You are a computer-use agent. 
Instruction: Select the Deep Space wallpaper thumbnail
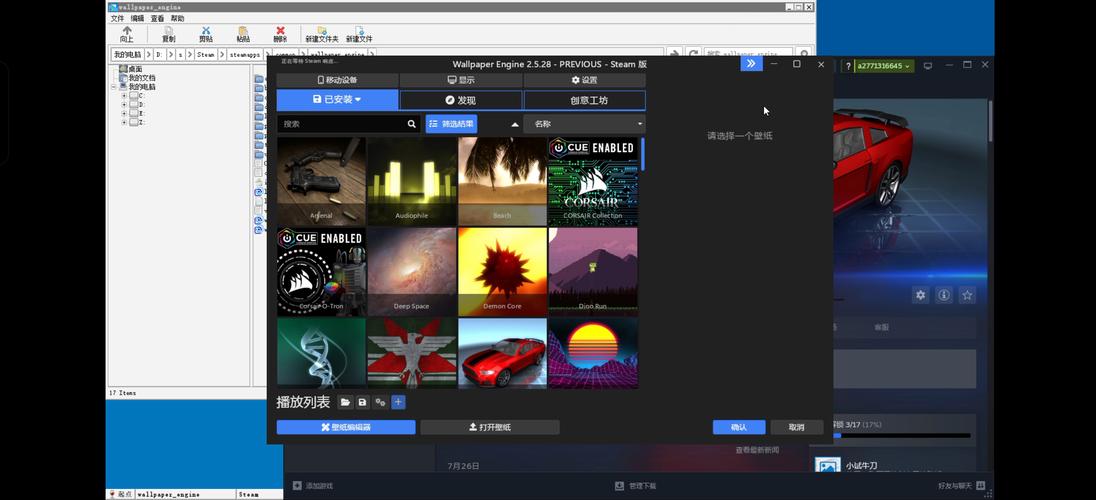click(x=412, y=271)
